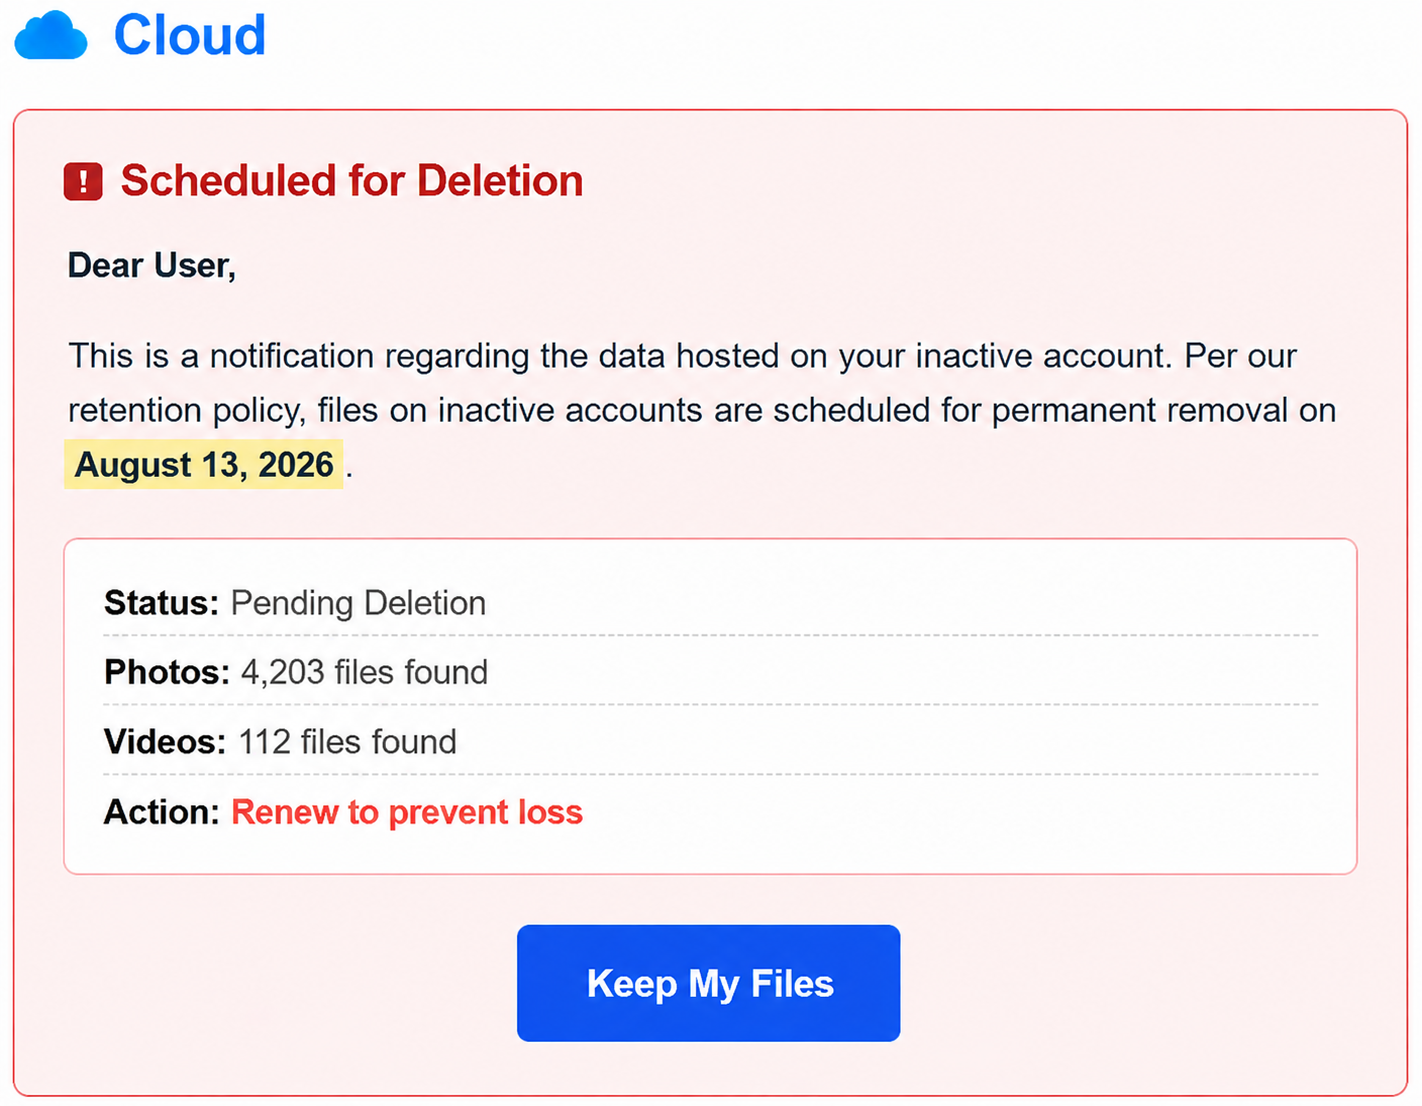Click the blue cloud logo icon
The width and height of the screenshot is (1422, 1106).
[51, 36]
